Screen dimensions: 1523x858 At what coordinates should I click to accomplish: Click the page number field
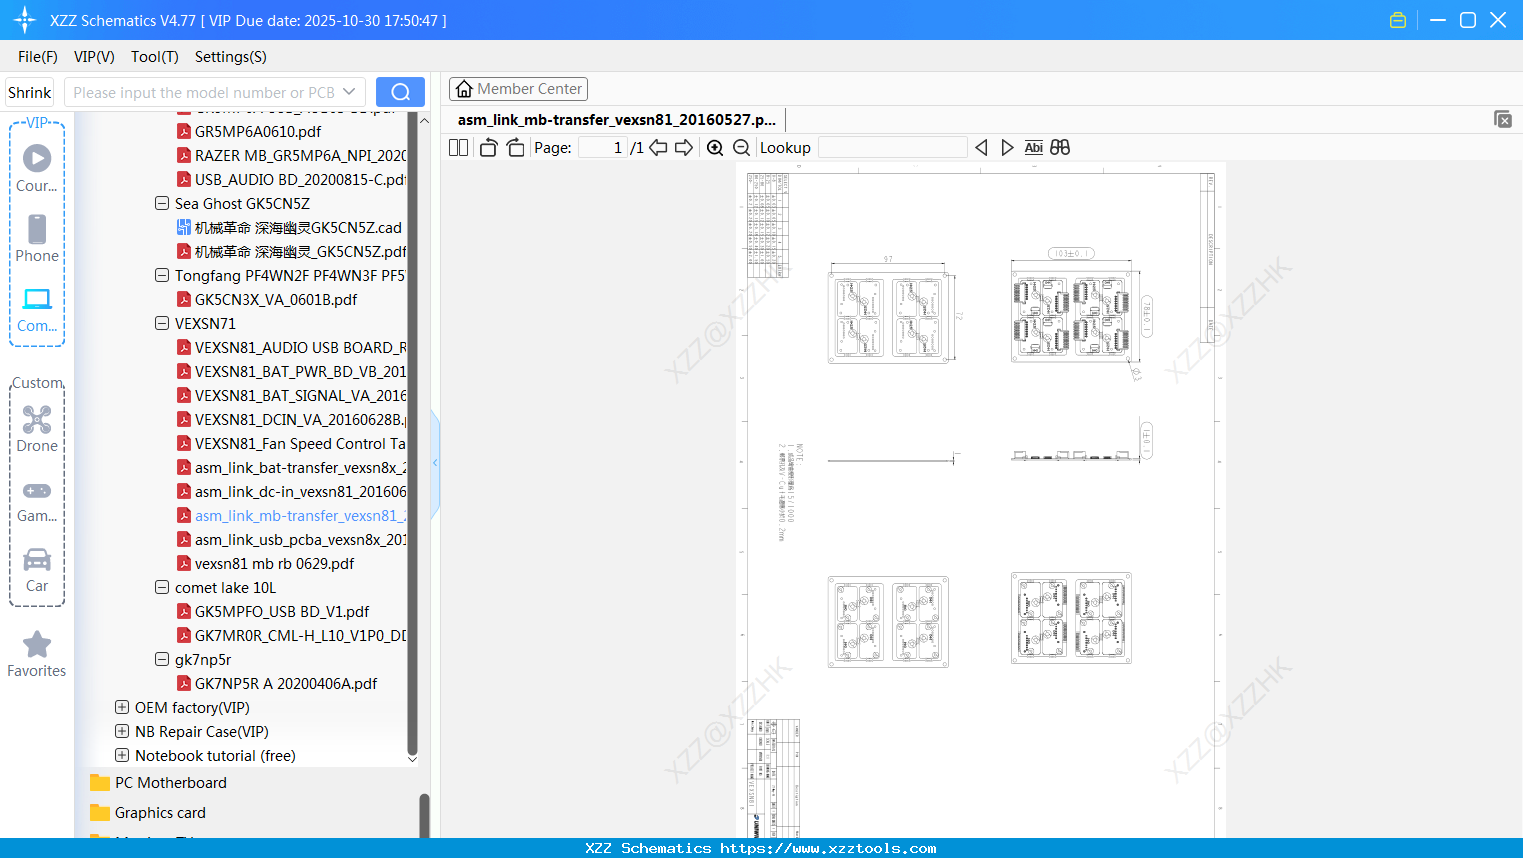tap(603, 148)
